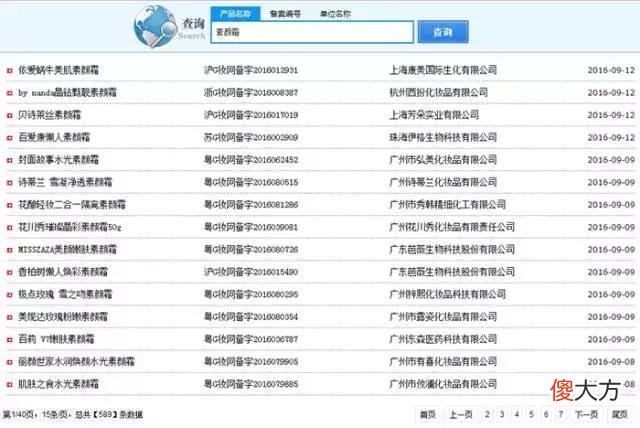Viewport: 640px width, 428px height.
Task: Click company 广州花川秀化妆品有限责任公司
Action: pos(452,227)
